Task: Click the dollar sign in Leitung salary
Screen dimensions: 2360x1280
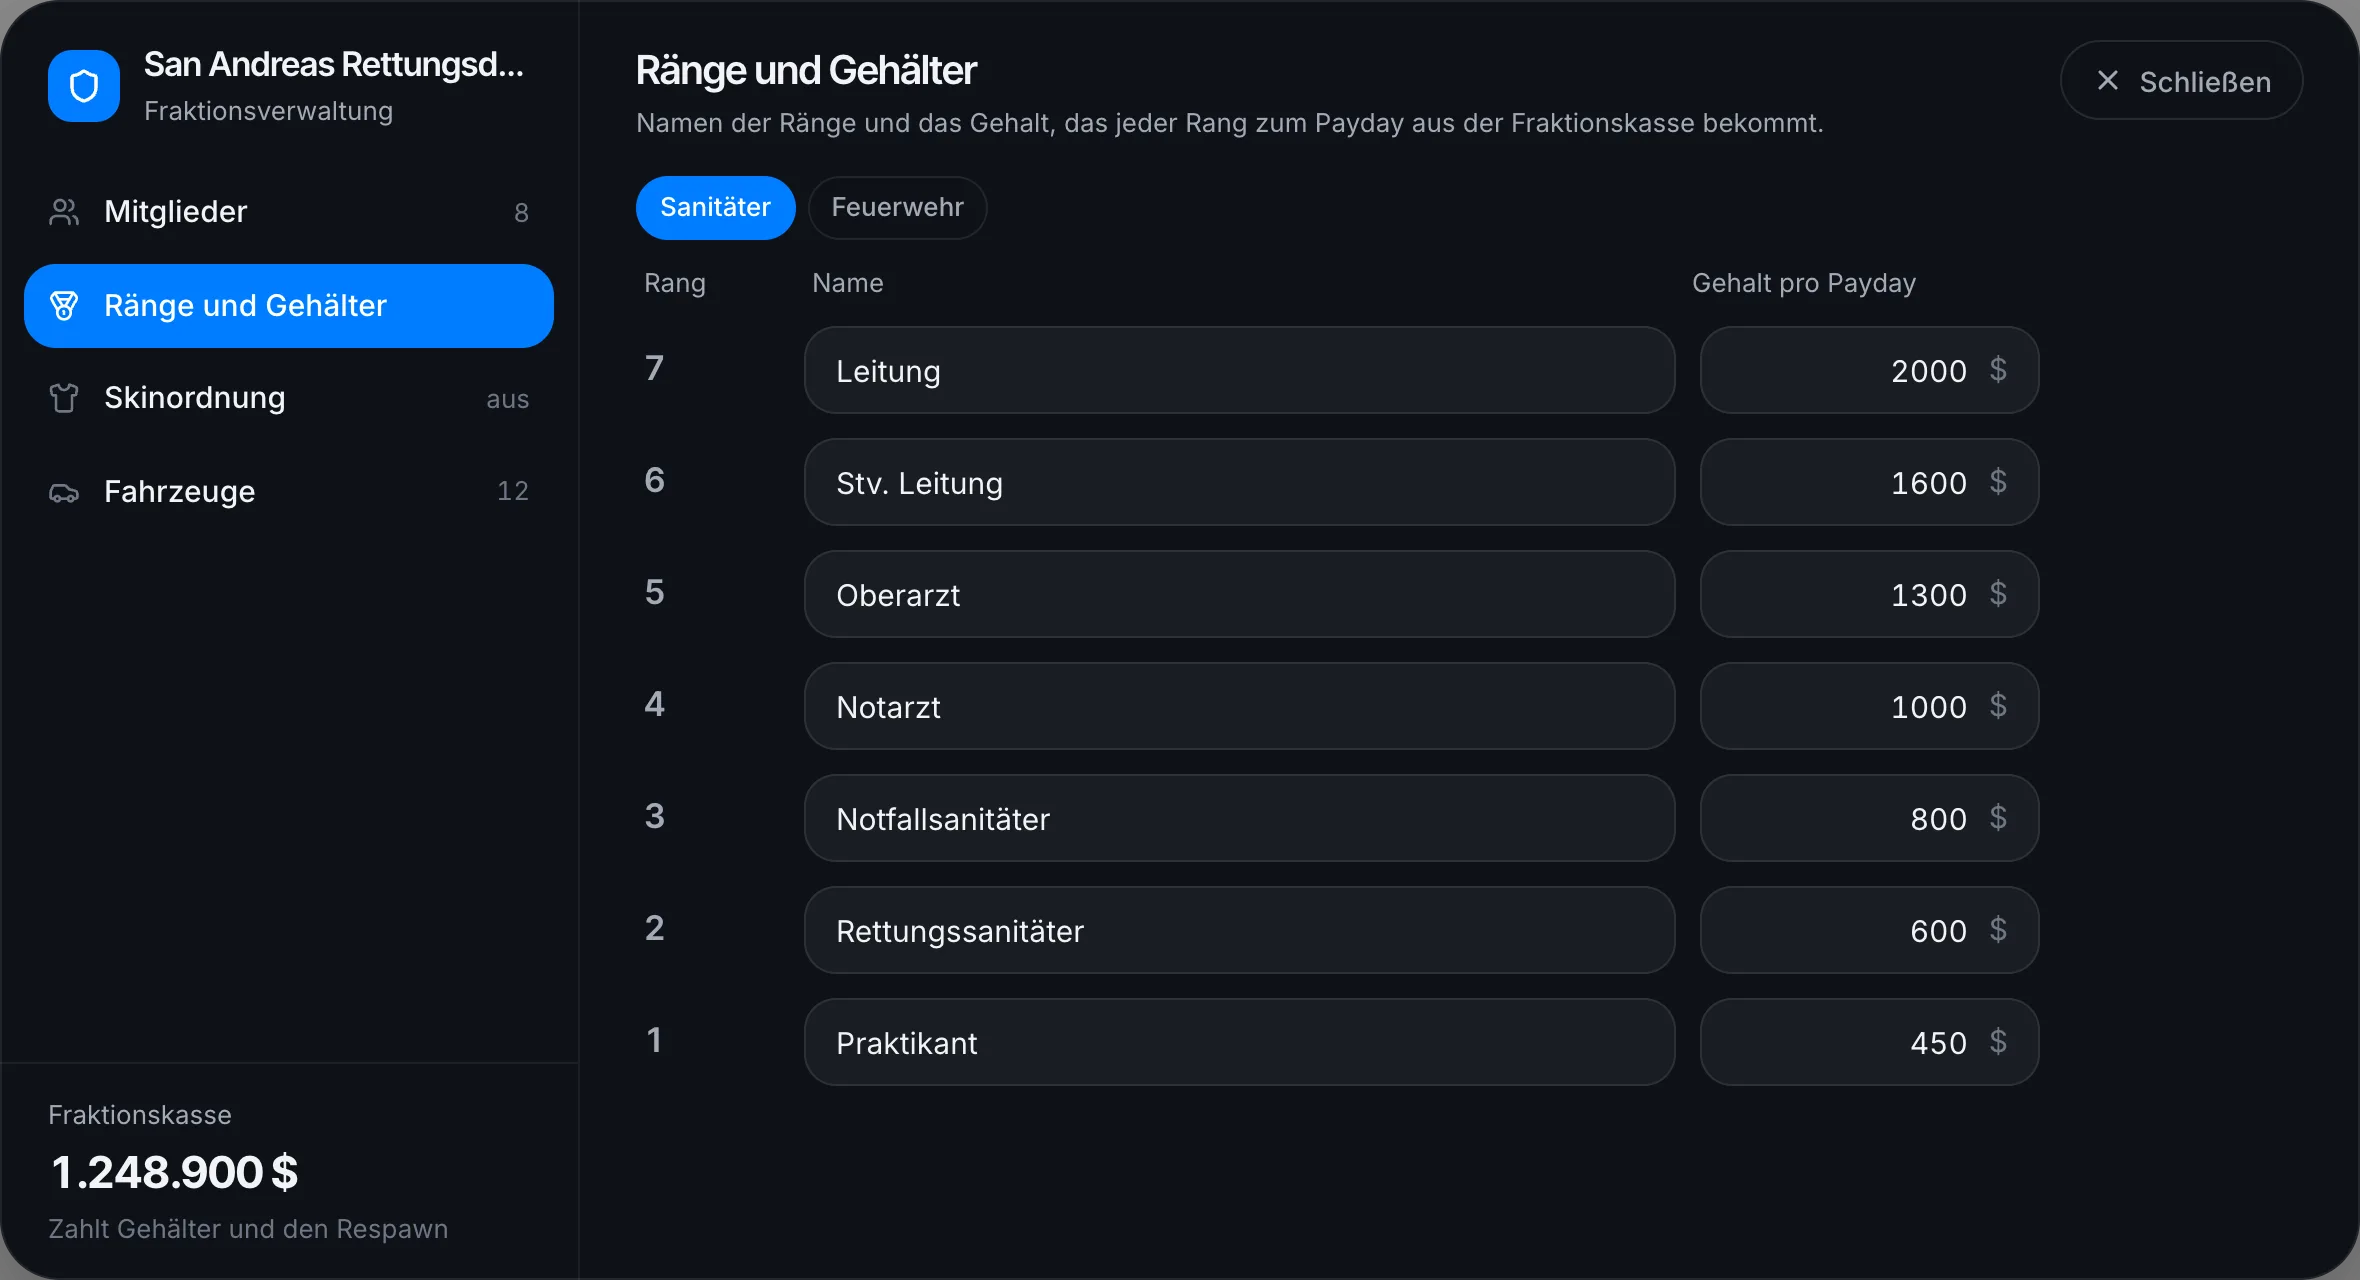Action: (x=1998, y=370)
